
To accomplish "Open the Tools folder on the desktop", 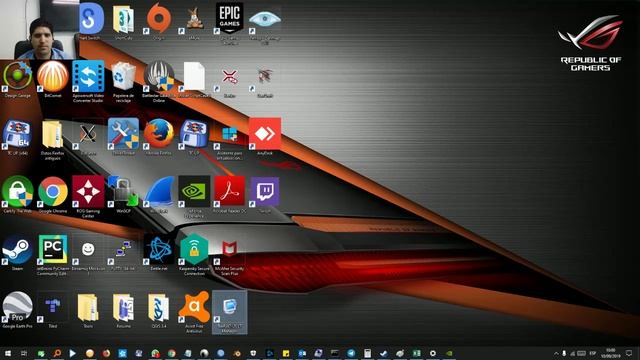I will [88, 308].
